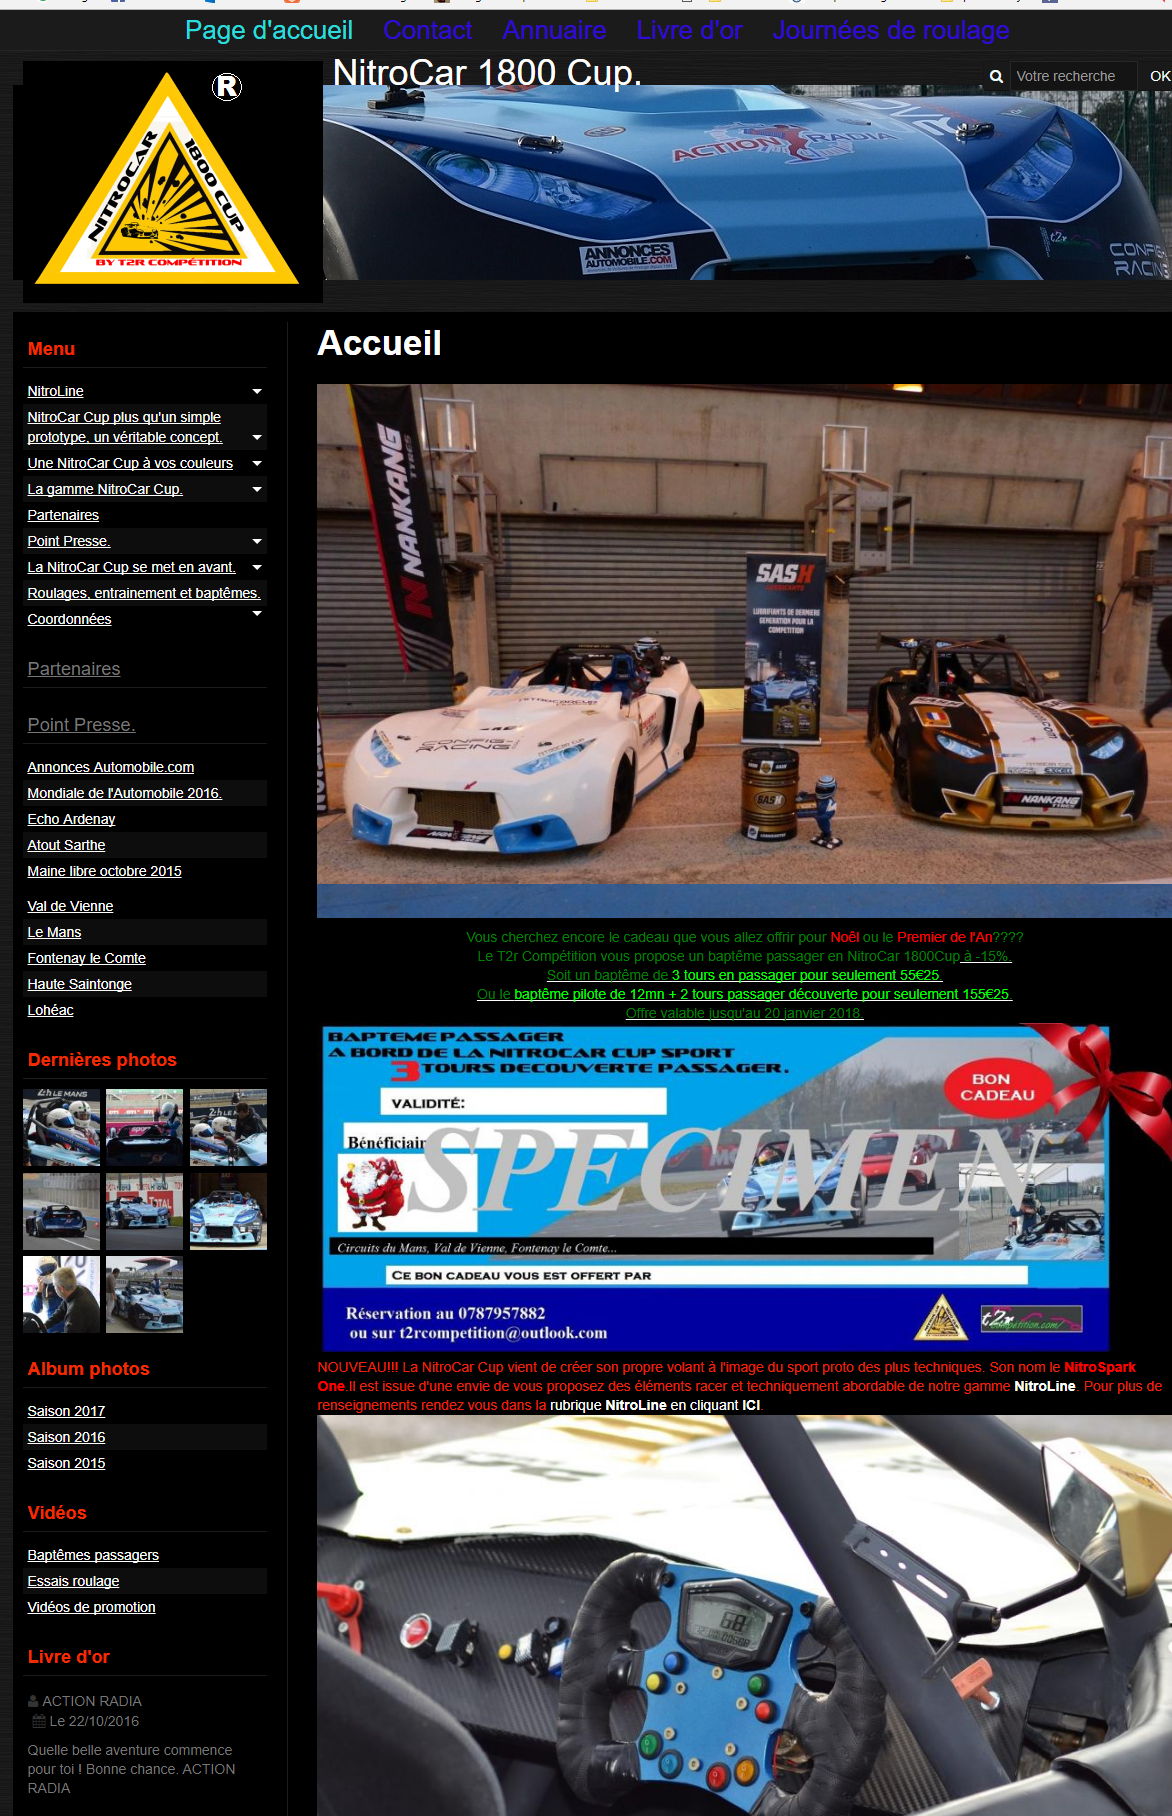Open the Livre d'or nav item
The height and width of the screenshot is (1816, 1172).
tap(689, 30)
